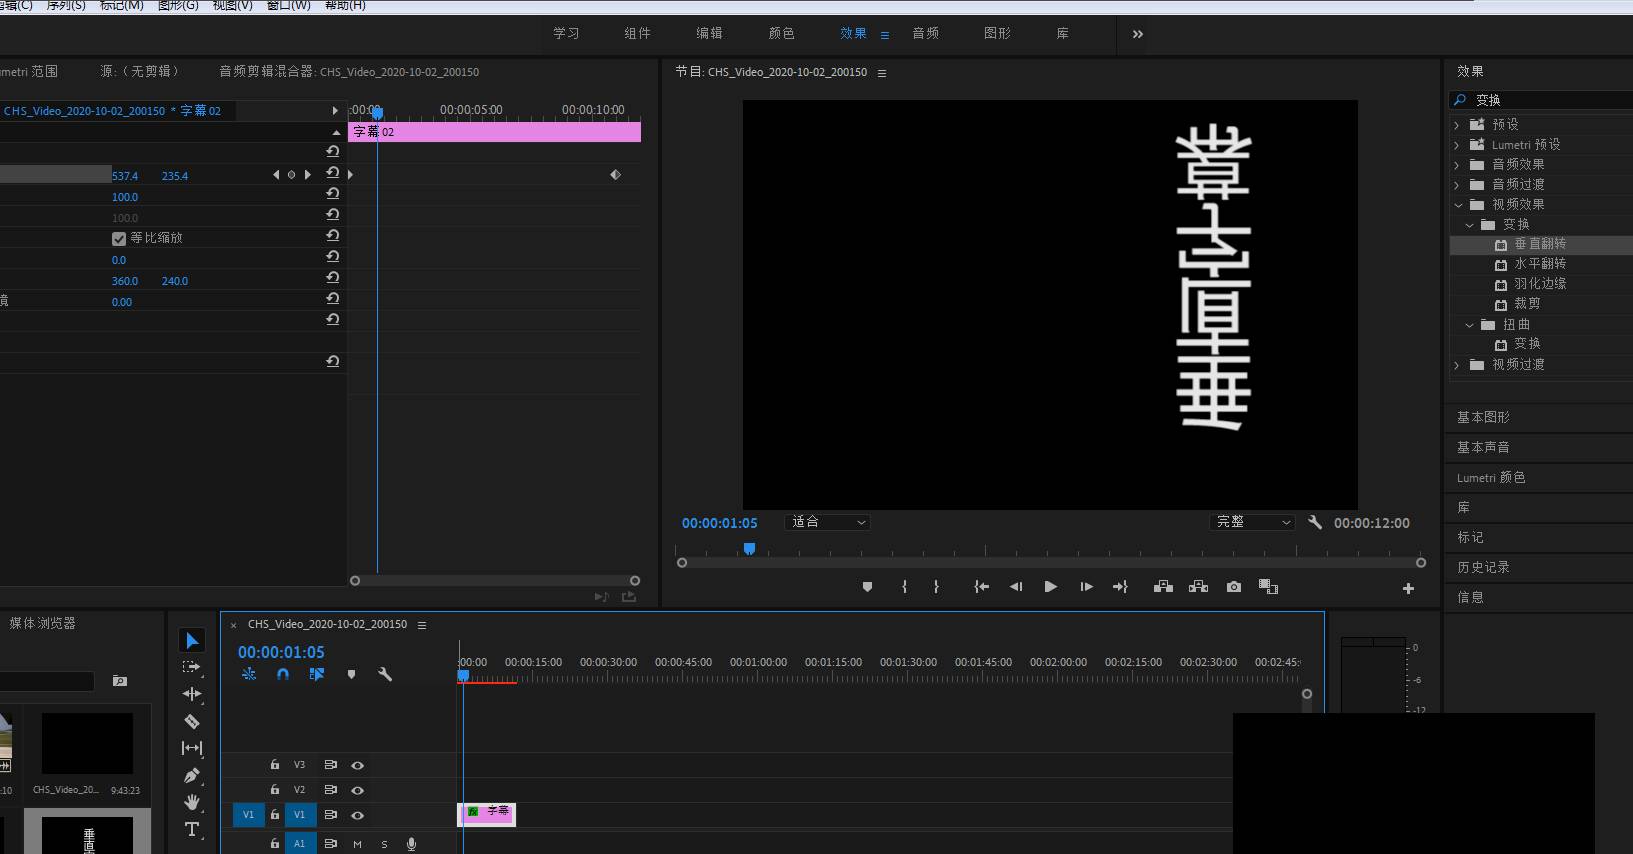Screen dimensions: 1633x854
Task: Open the 基本图形 panel
Action: (x=1483, y=417)
